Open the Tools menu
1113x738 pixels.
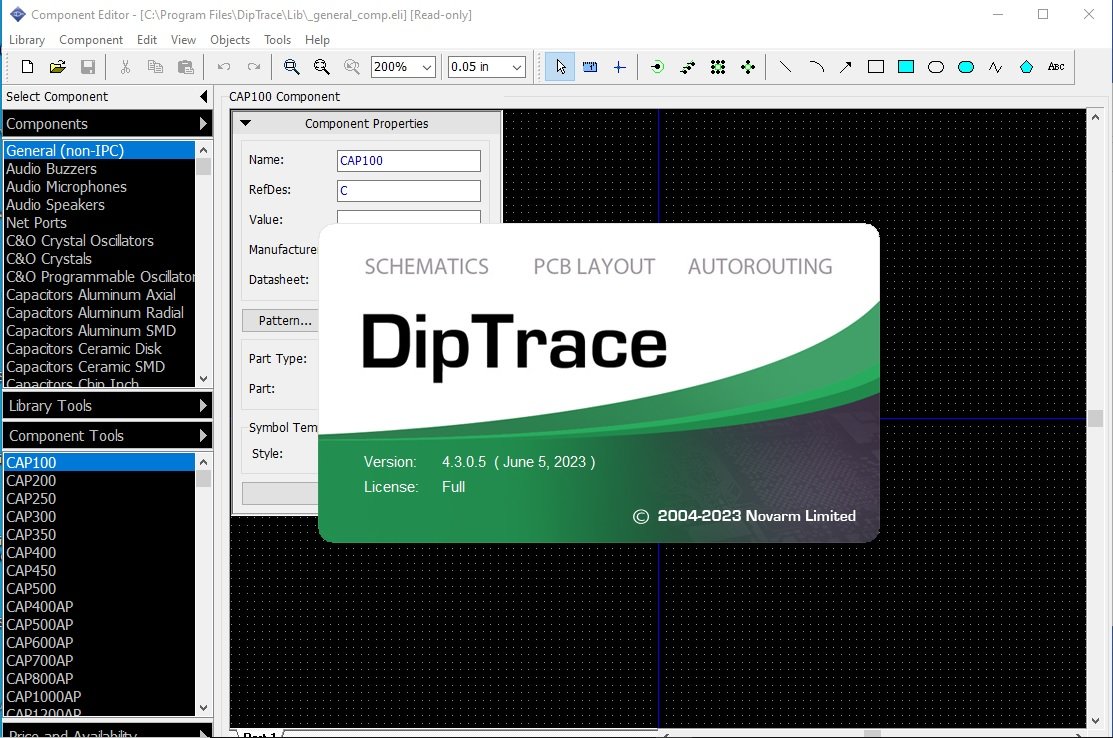[x=278, y=40]
